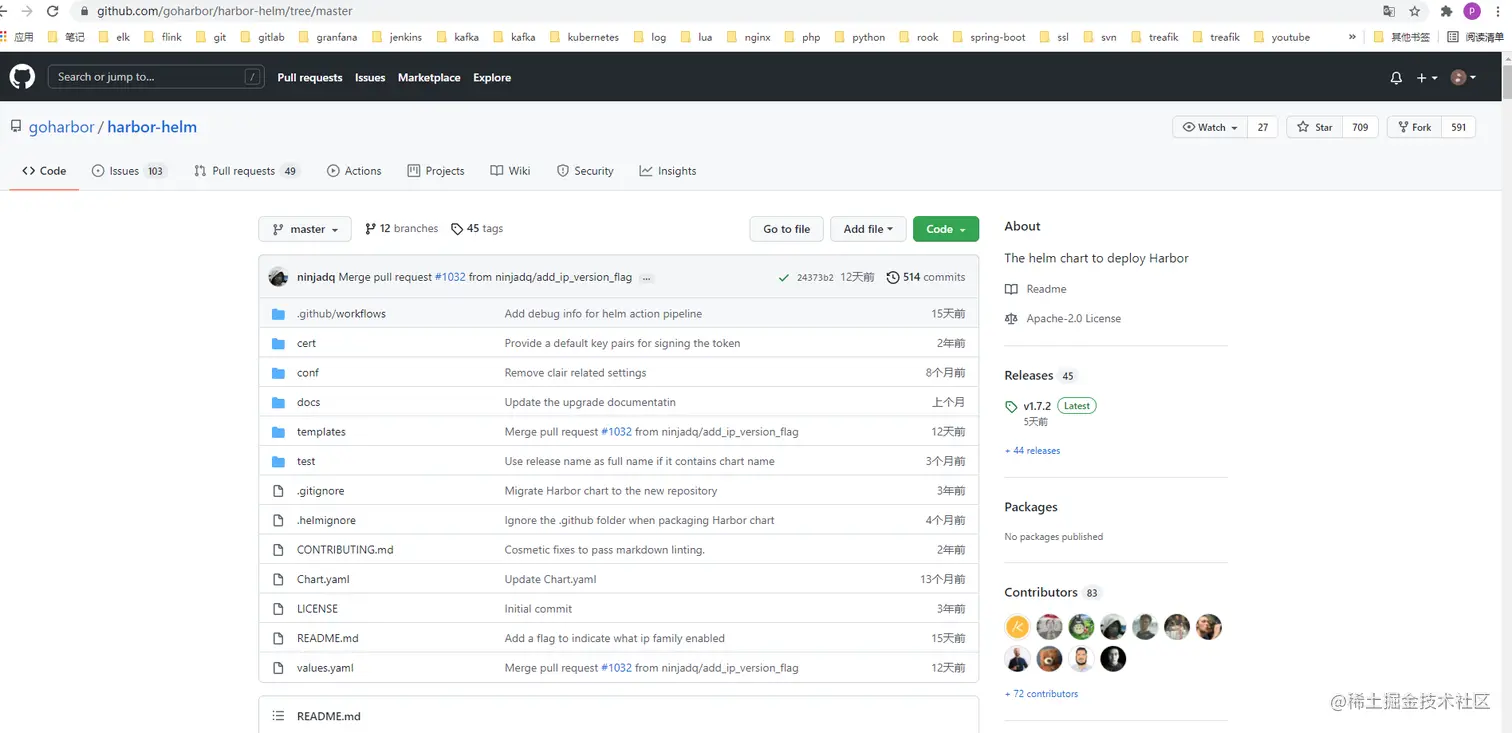Switch to the Projects tab
The width and height of the screenshot is (1512, 733).
click(x=436, y=171)
